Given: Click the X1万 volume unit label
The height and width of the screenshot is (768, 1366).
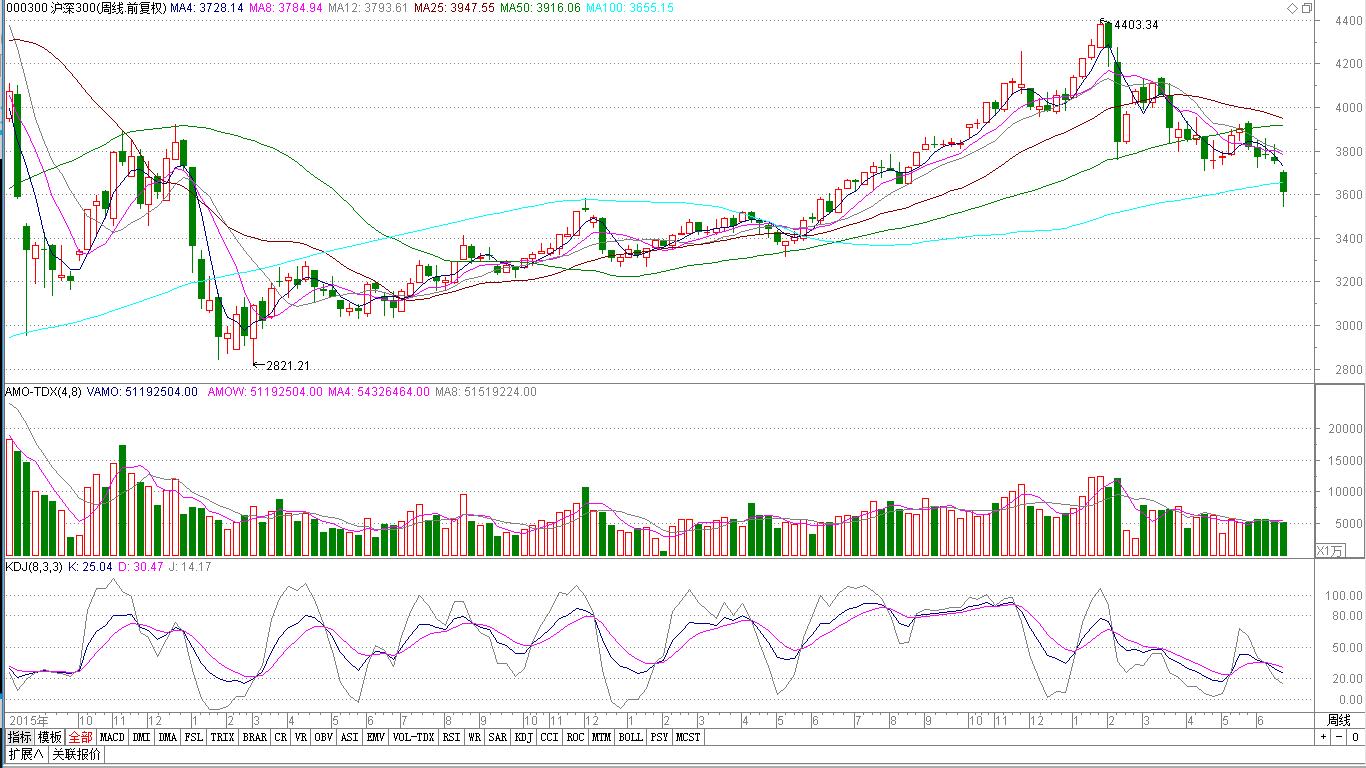Looking at the screenshot, I should click(x=1331, y=550).
